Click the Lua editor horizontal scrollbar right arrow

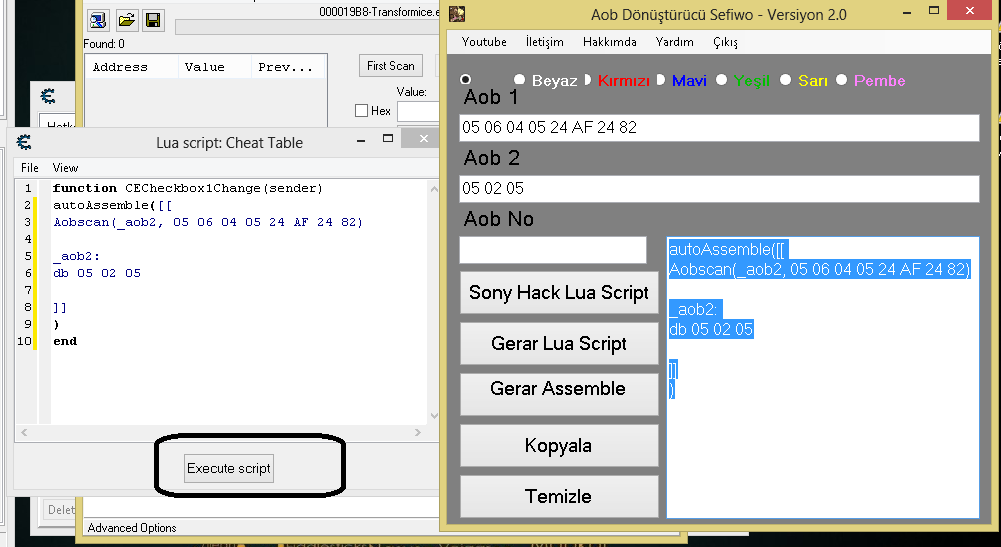418,432
